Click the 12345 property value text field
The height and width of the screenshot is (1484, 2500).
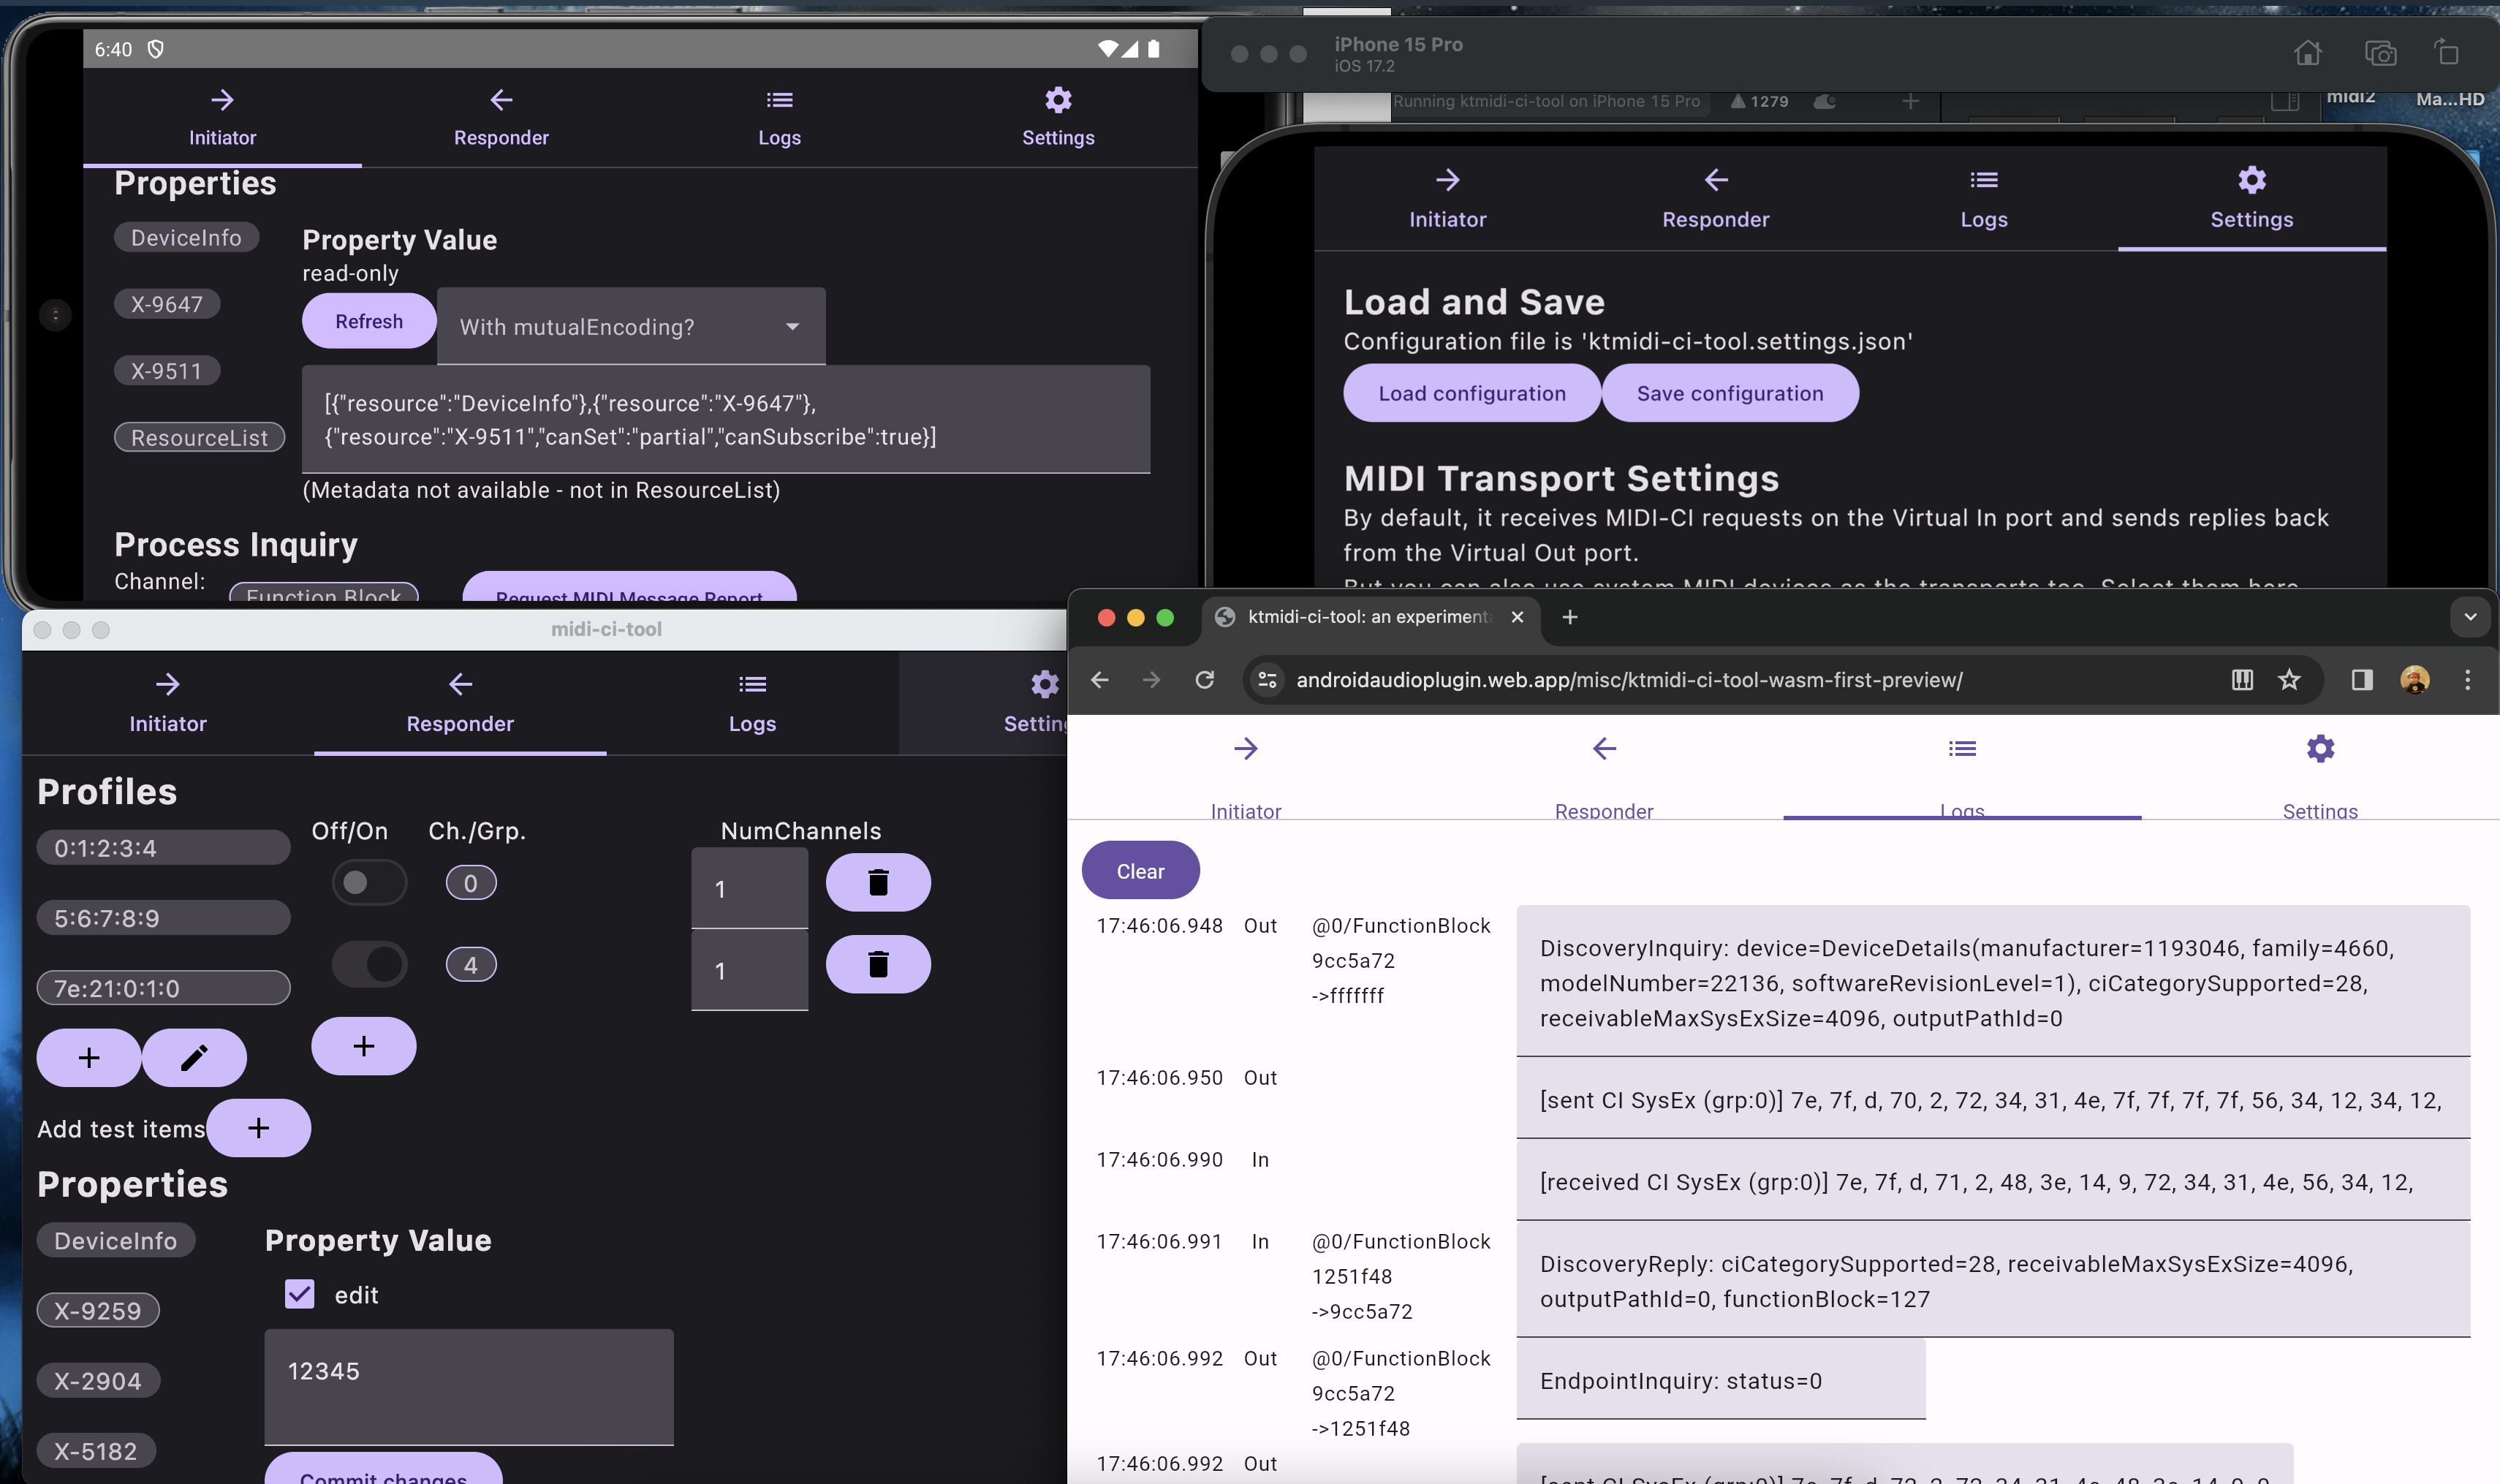click(468, 1385)
